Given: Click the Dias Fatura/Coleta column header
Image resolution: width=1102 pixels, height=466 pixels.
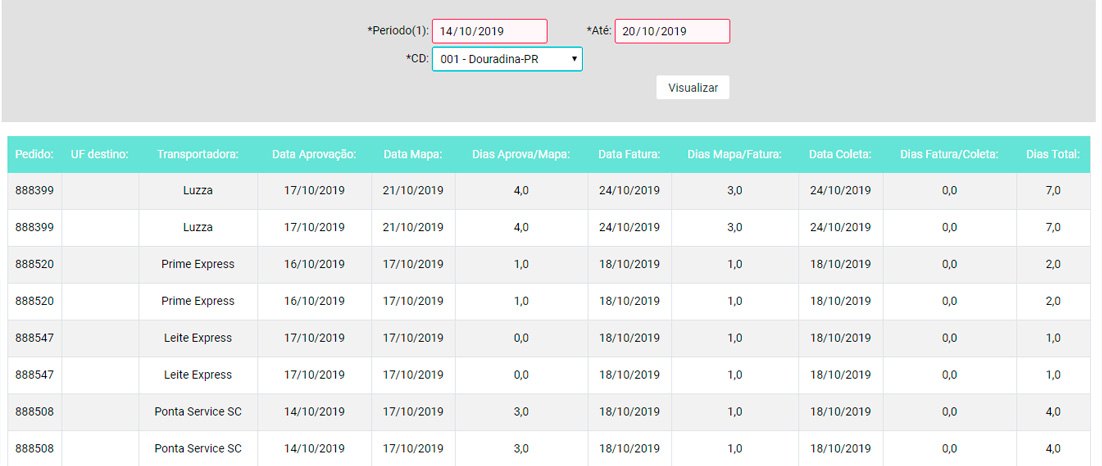Looking at the screenshot, I should point(949,155).
